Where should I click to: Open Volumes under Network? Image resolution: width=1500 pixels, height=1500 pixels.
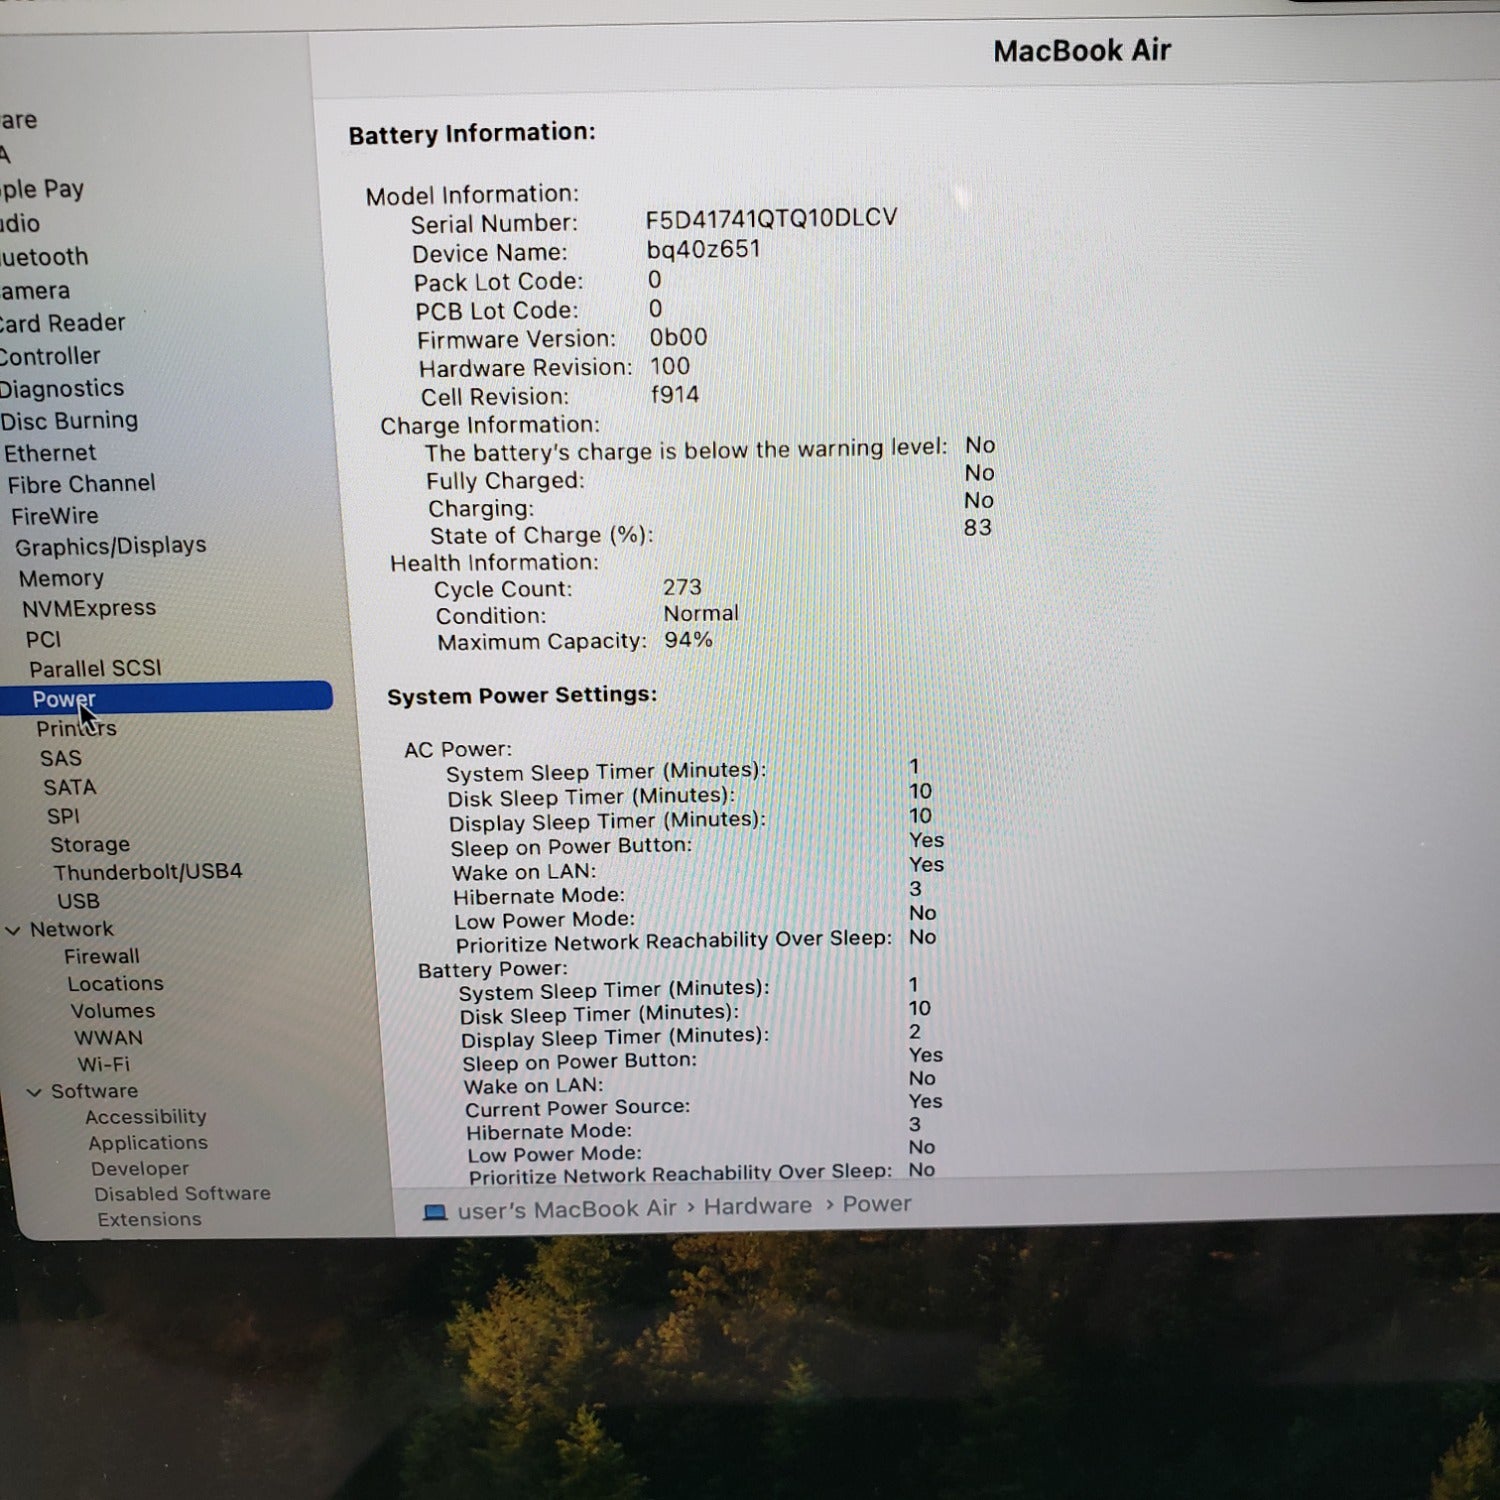(113, 1011)
